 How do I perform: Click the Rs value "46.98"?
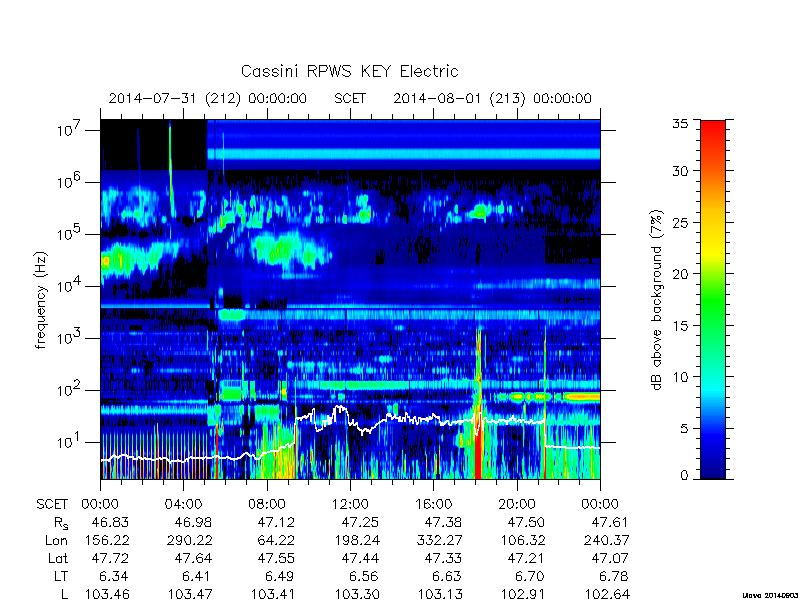click(x=193, y=522)
